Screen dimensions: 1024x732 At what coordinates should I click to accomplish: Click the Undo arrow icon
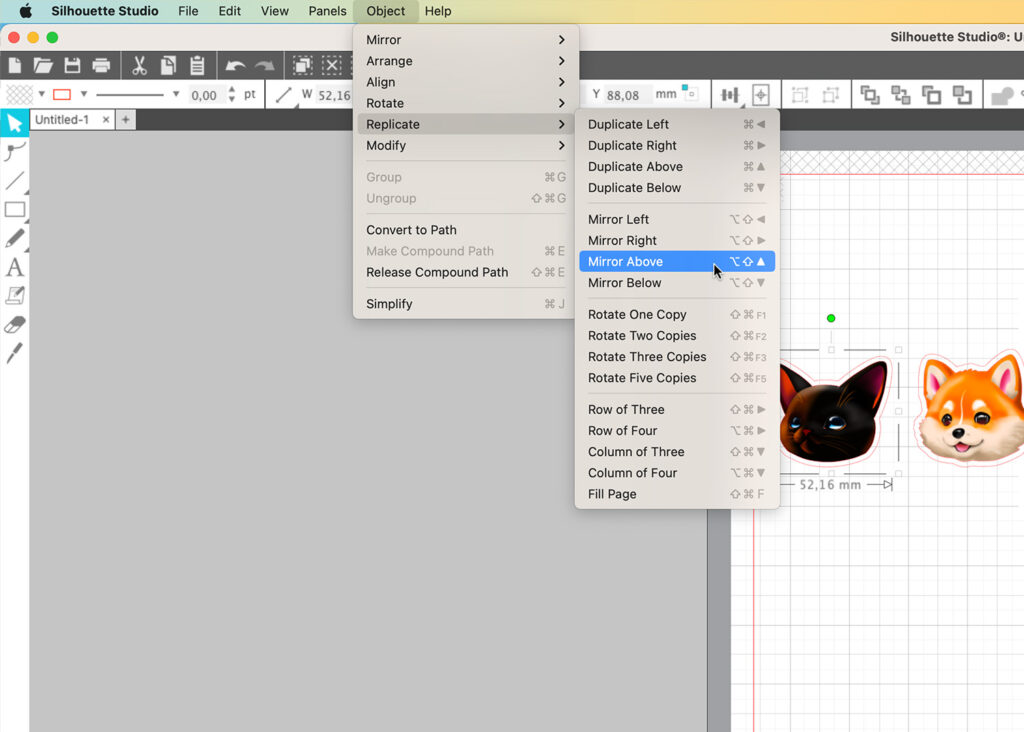coord(235,66)
